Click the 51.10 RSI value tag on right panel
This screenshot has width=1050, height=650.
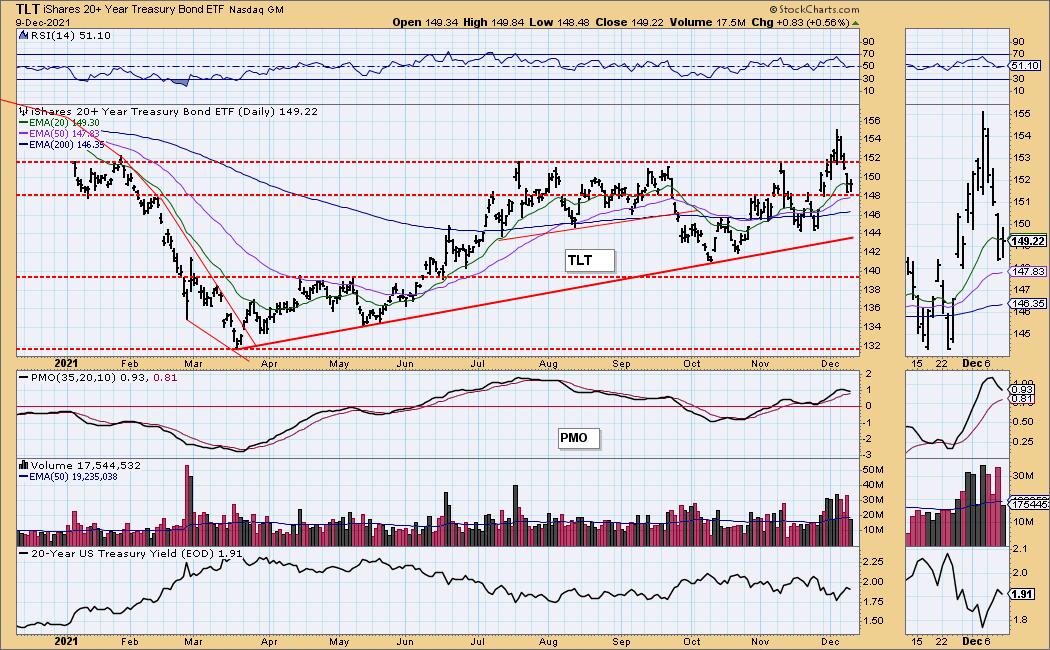[x=1025, y=66]
